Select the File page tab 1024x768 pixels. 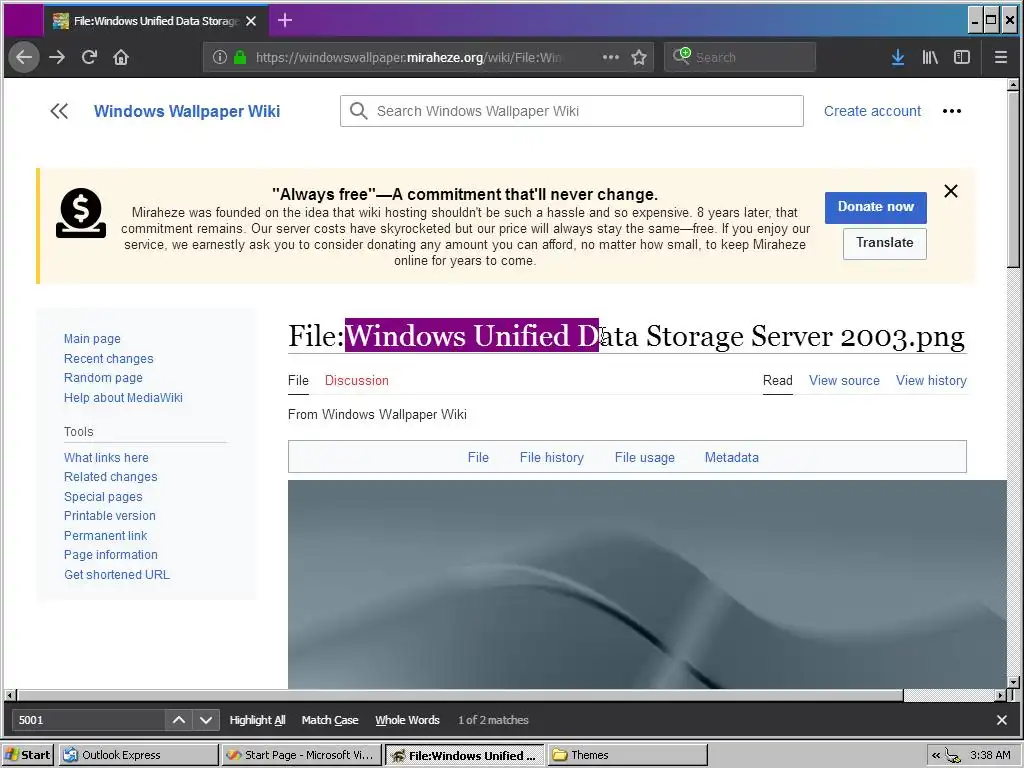tap(298, 380)
